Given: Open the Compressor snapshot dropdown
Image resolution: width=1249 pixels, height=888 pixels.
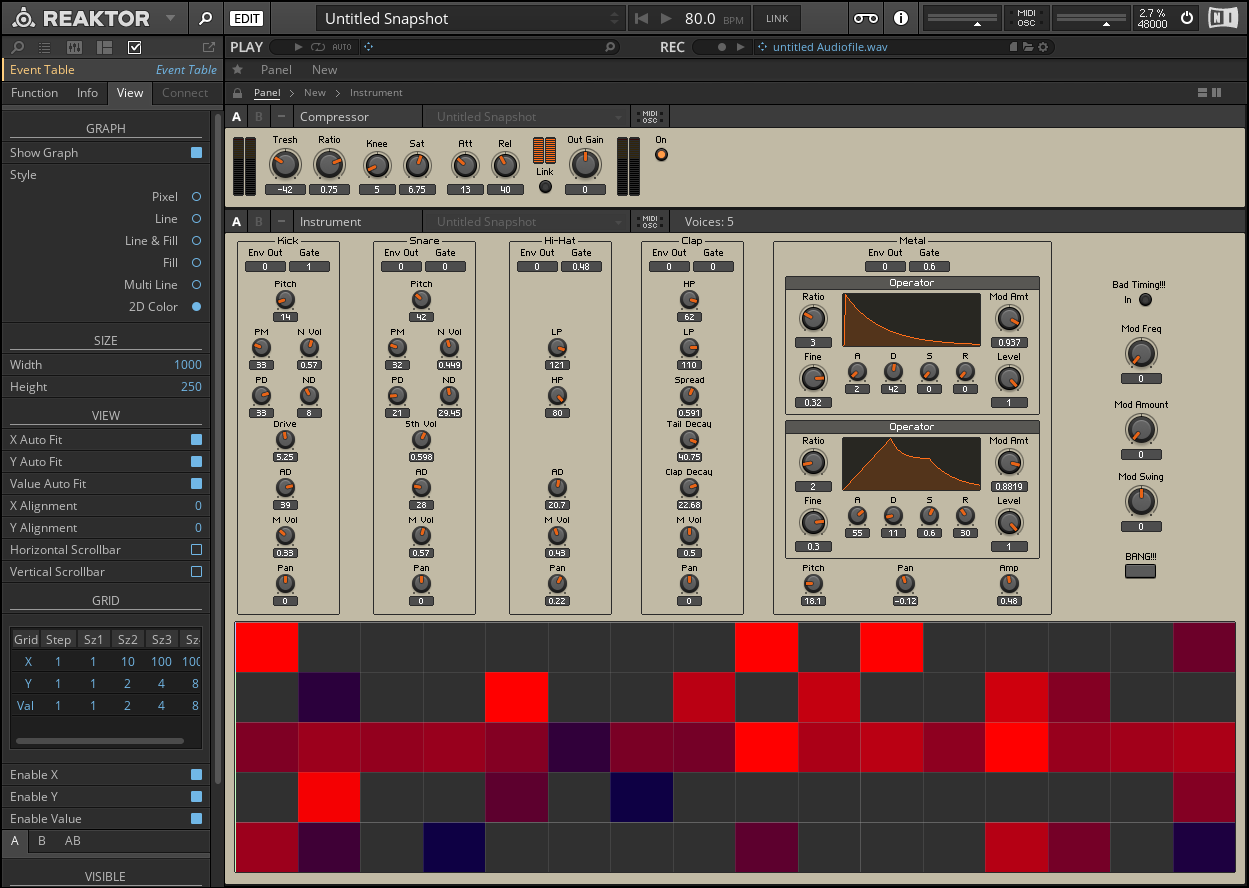Looking at the screenshot, I should (x=526, y=117).
